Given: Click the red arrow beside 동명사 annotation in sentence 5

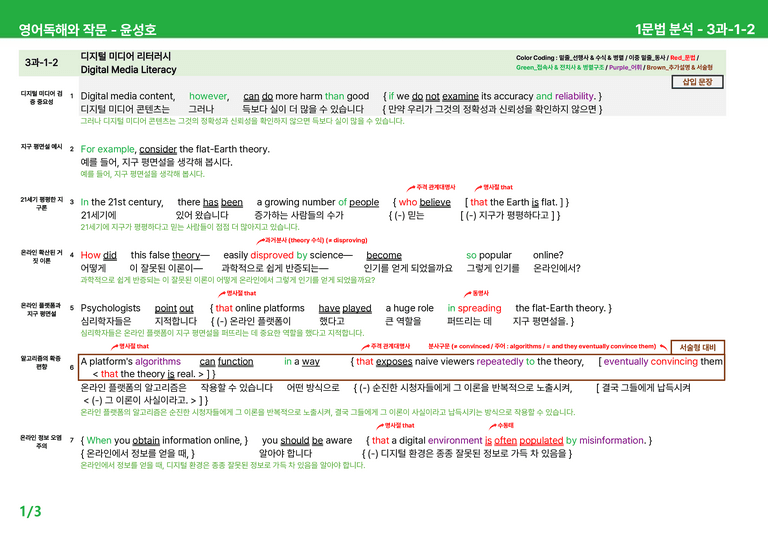Looking at the screenshot, I should 467,293.
